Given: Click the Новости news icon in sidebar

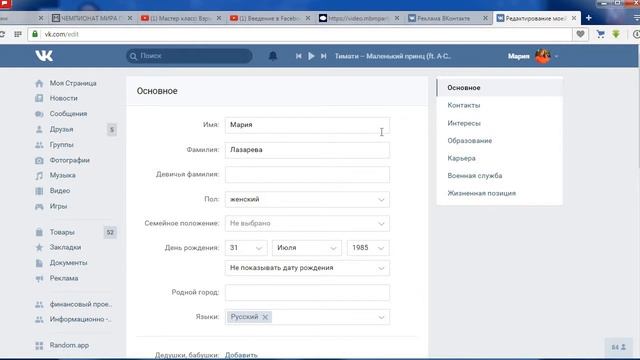Looking at the screenshot, I should pyautogui.click(x=39, y=98).
